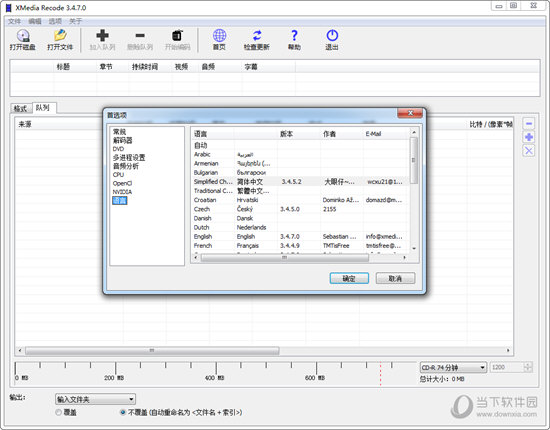
Task: Click the OK (确定) button
Action: (349, 278)
